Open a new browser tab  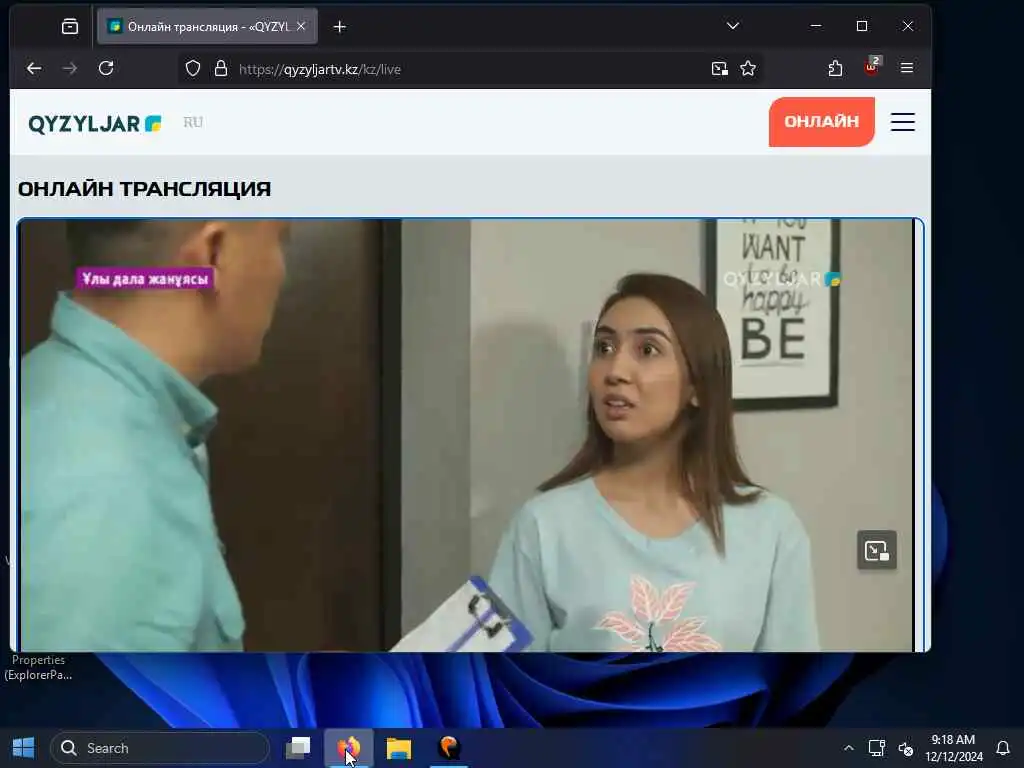(x=340, y=27)
